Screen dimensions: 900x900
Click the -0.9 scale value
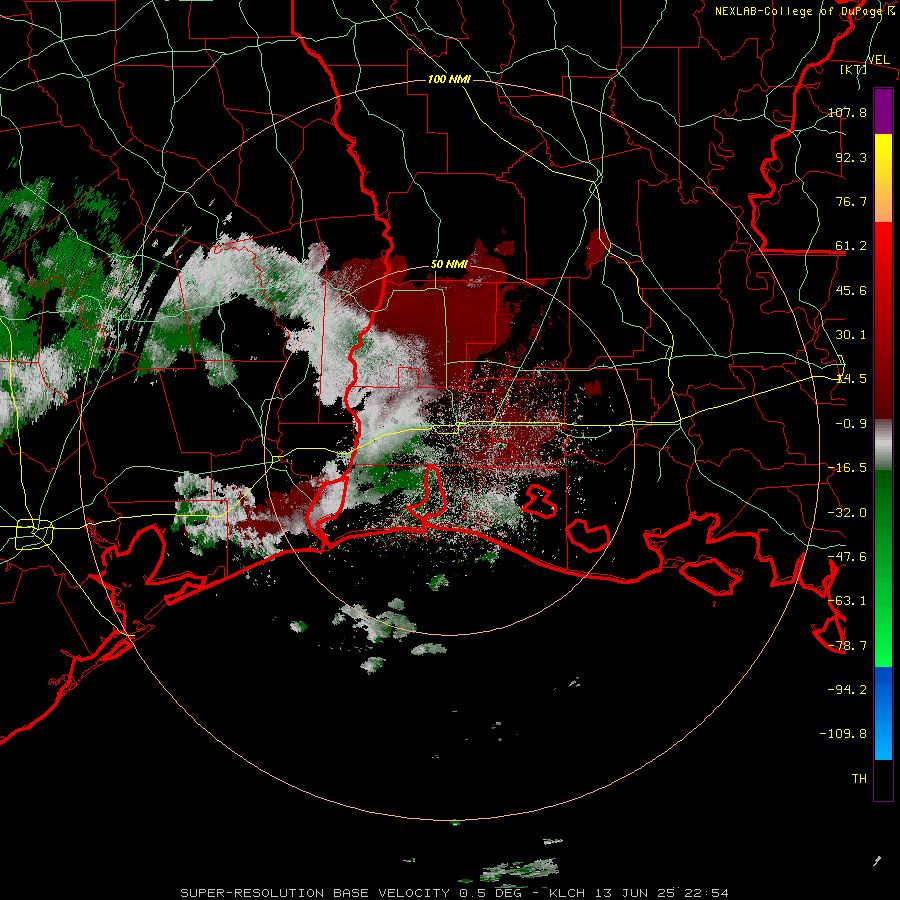coord(851,424)
